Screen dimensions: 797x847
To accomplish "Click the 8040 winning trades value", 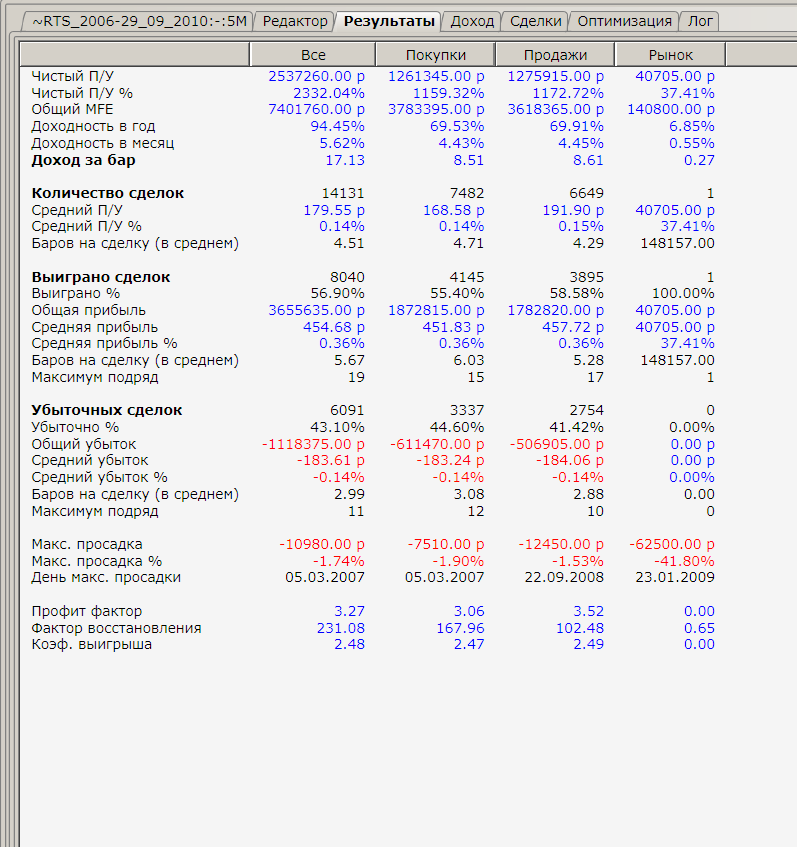I will (347, 277).
